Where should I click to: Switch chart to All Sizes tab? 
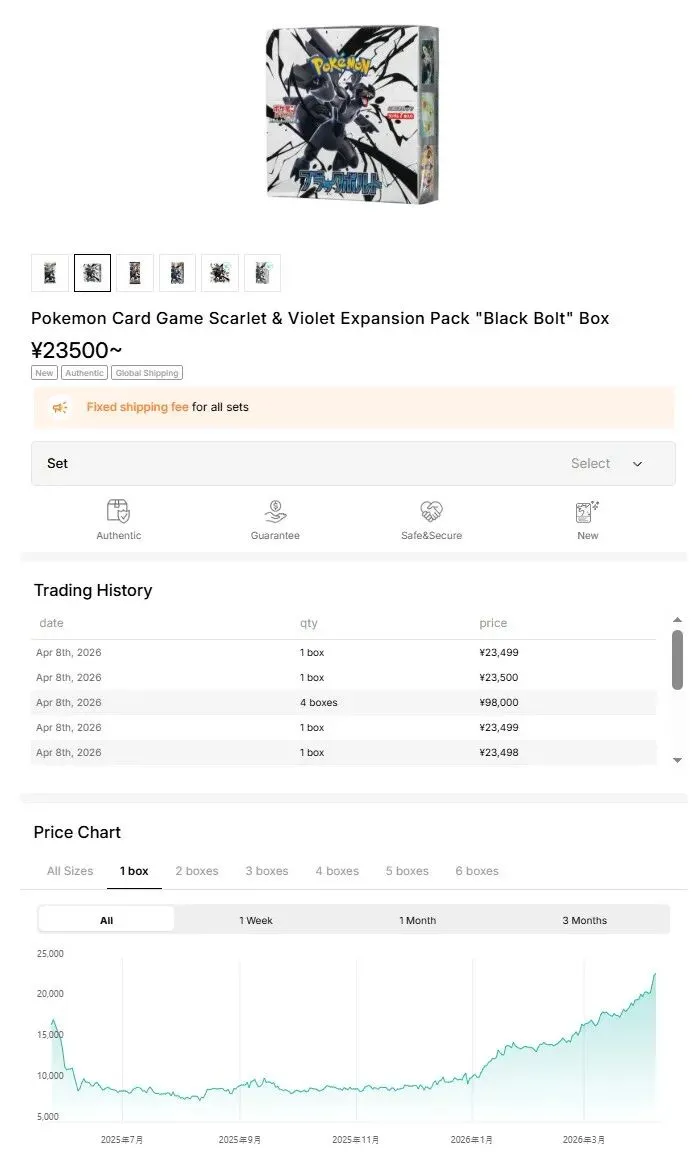tap(70, 871)
